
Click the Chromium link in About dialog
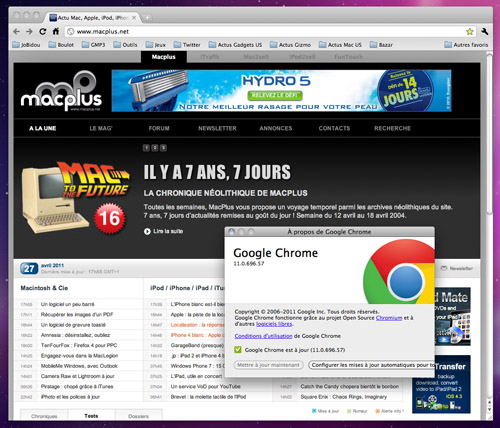point(389,318)
